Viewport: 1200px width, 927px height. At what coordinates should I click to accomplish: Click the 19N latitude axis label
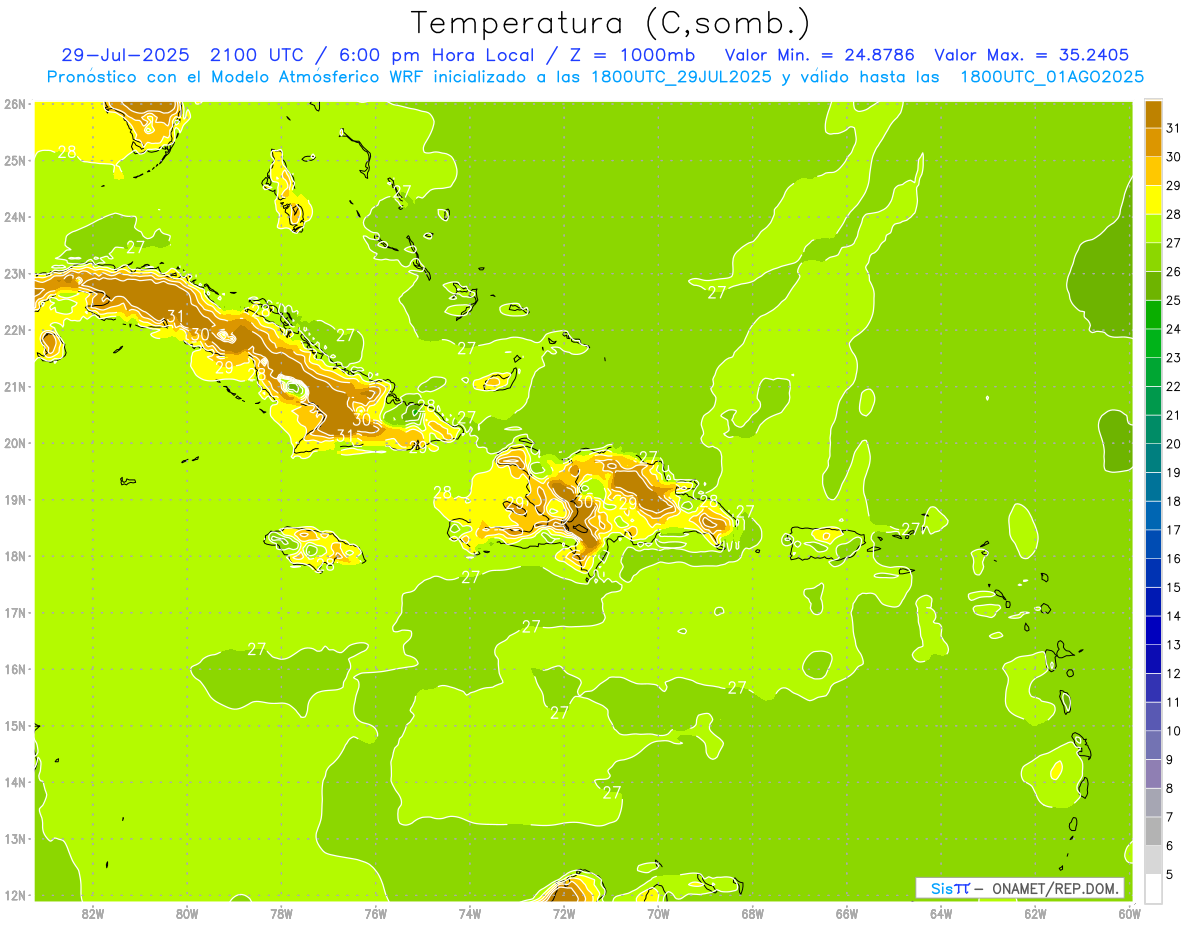pyautogui.click(x=15, y=499)
